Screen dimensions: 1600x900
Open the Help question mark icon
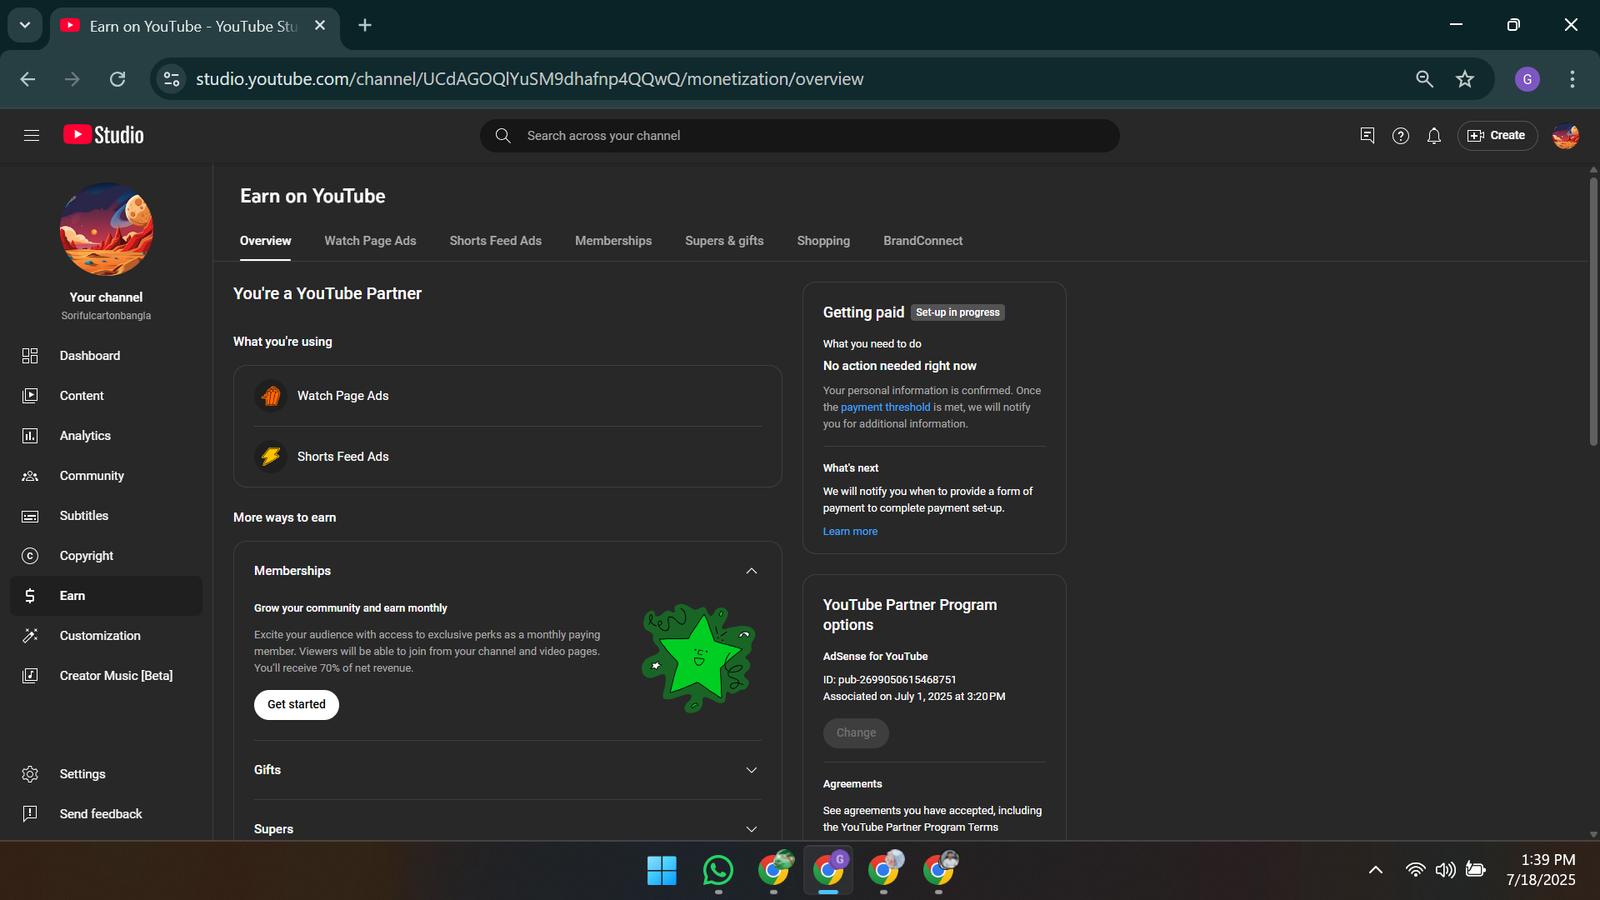tap(1400, 135)
